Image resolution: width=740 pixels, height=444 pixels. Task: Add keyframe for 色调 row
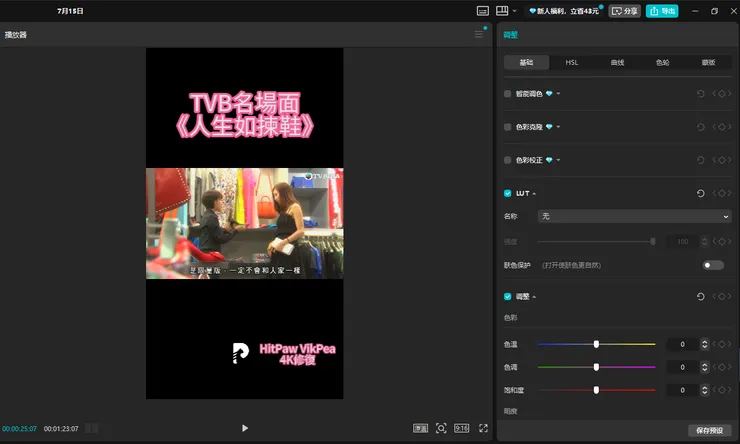coord(722,367)
